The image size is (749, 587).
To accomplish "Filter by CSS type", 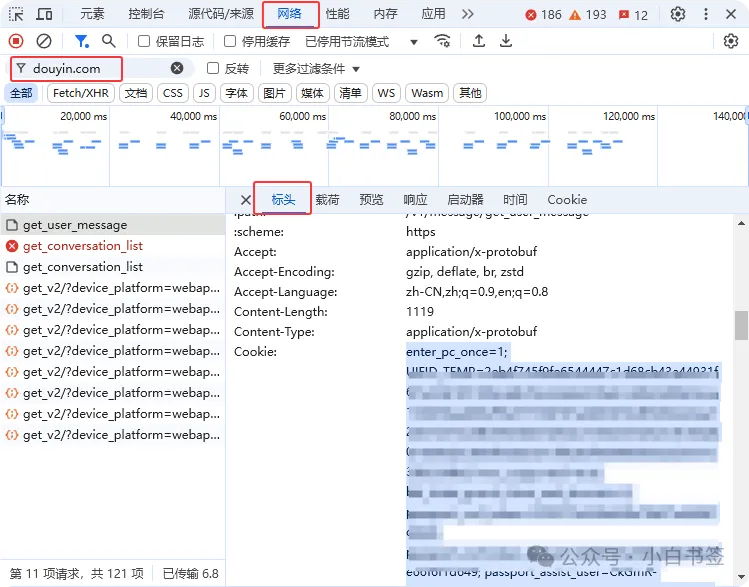I will (173, 93).
